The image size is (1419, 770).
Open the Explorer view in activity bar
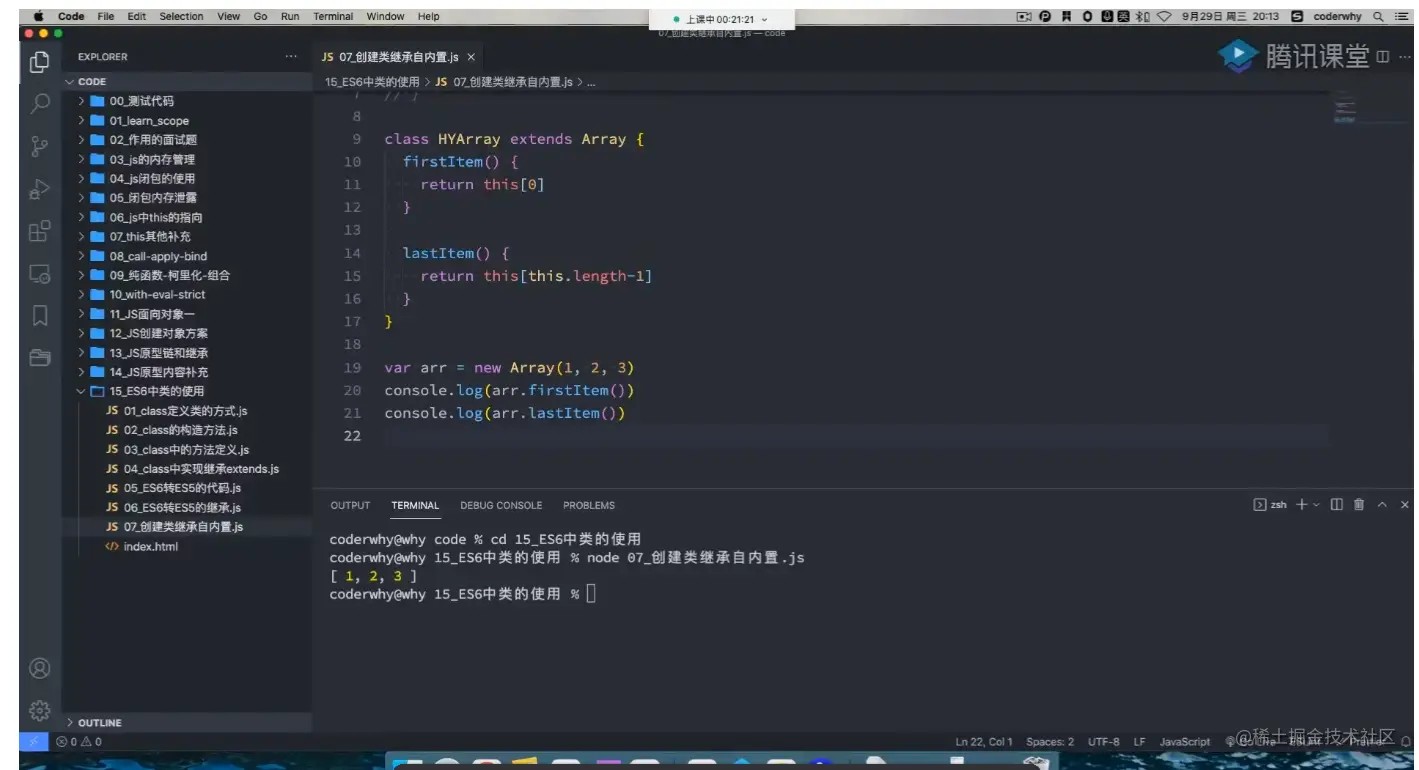[x=40, y=62]
